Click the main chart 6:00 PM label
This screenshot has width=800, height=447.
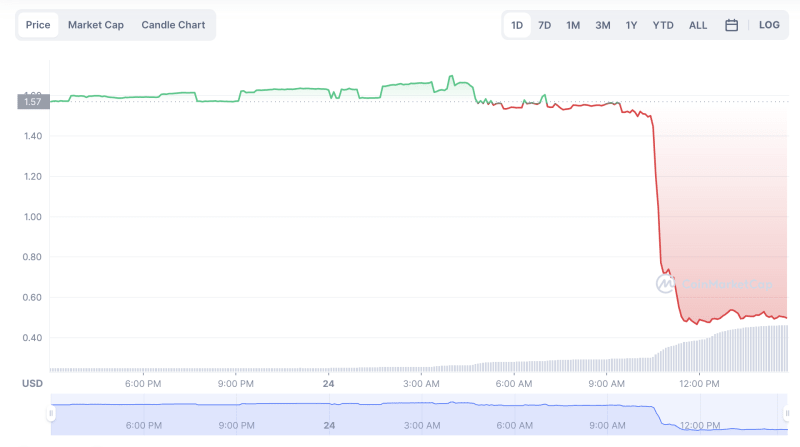click(143, 384)
